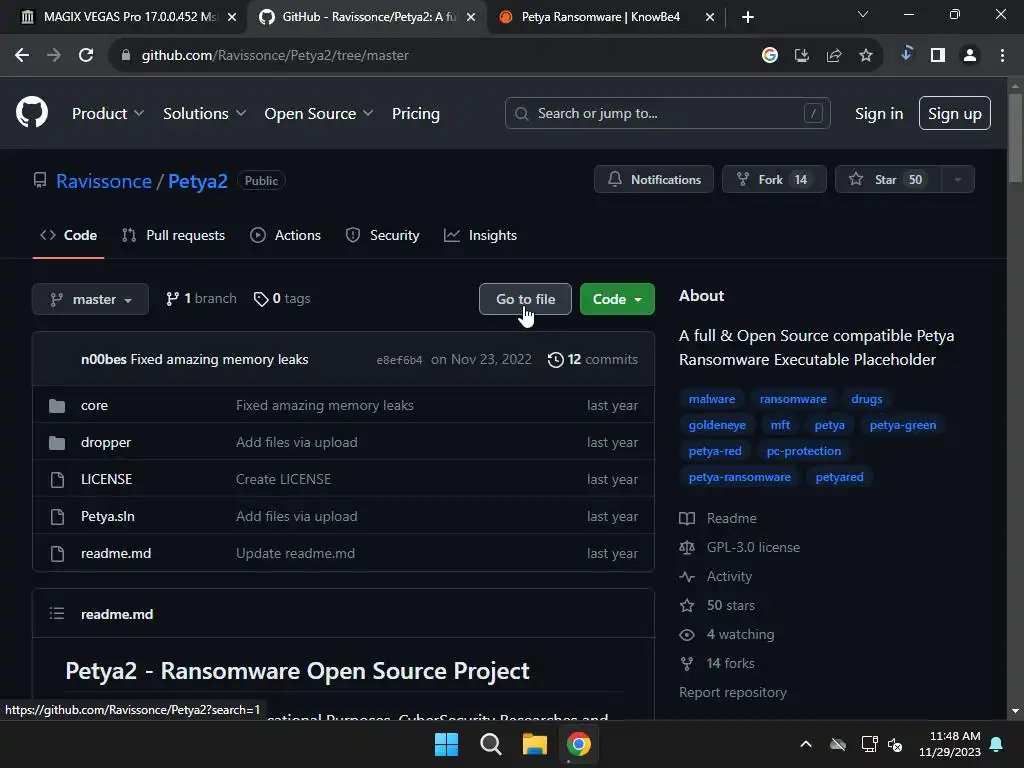Click the Petya2 repository name link

(x=198, y=182)
